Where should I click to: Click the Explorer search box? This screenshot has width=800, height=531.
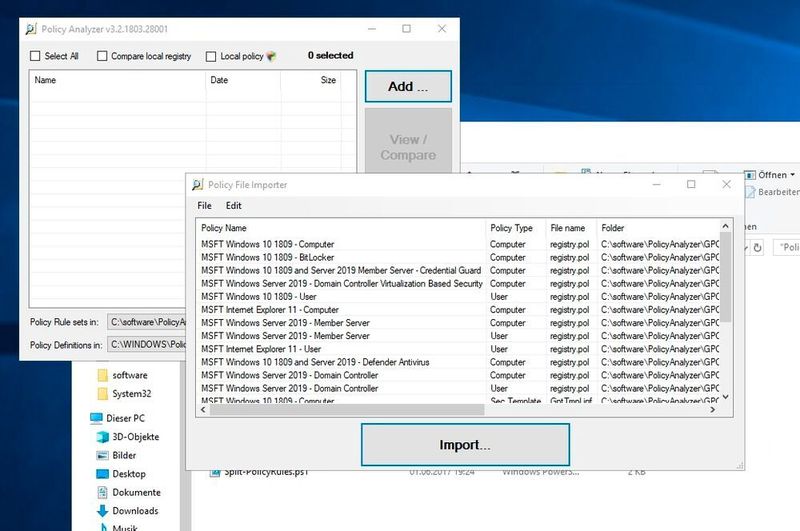pos(787,247)
